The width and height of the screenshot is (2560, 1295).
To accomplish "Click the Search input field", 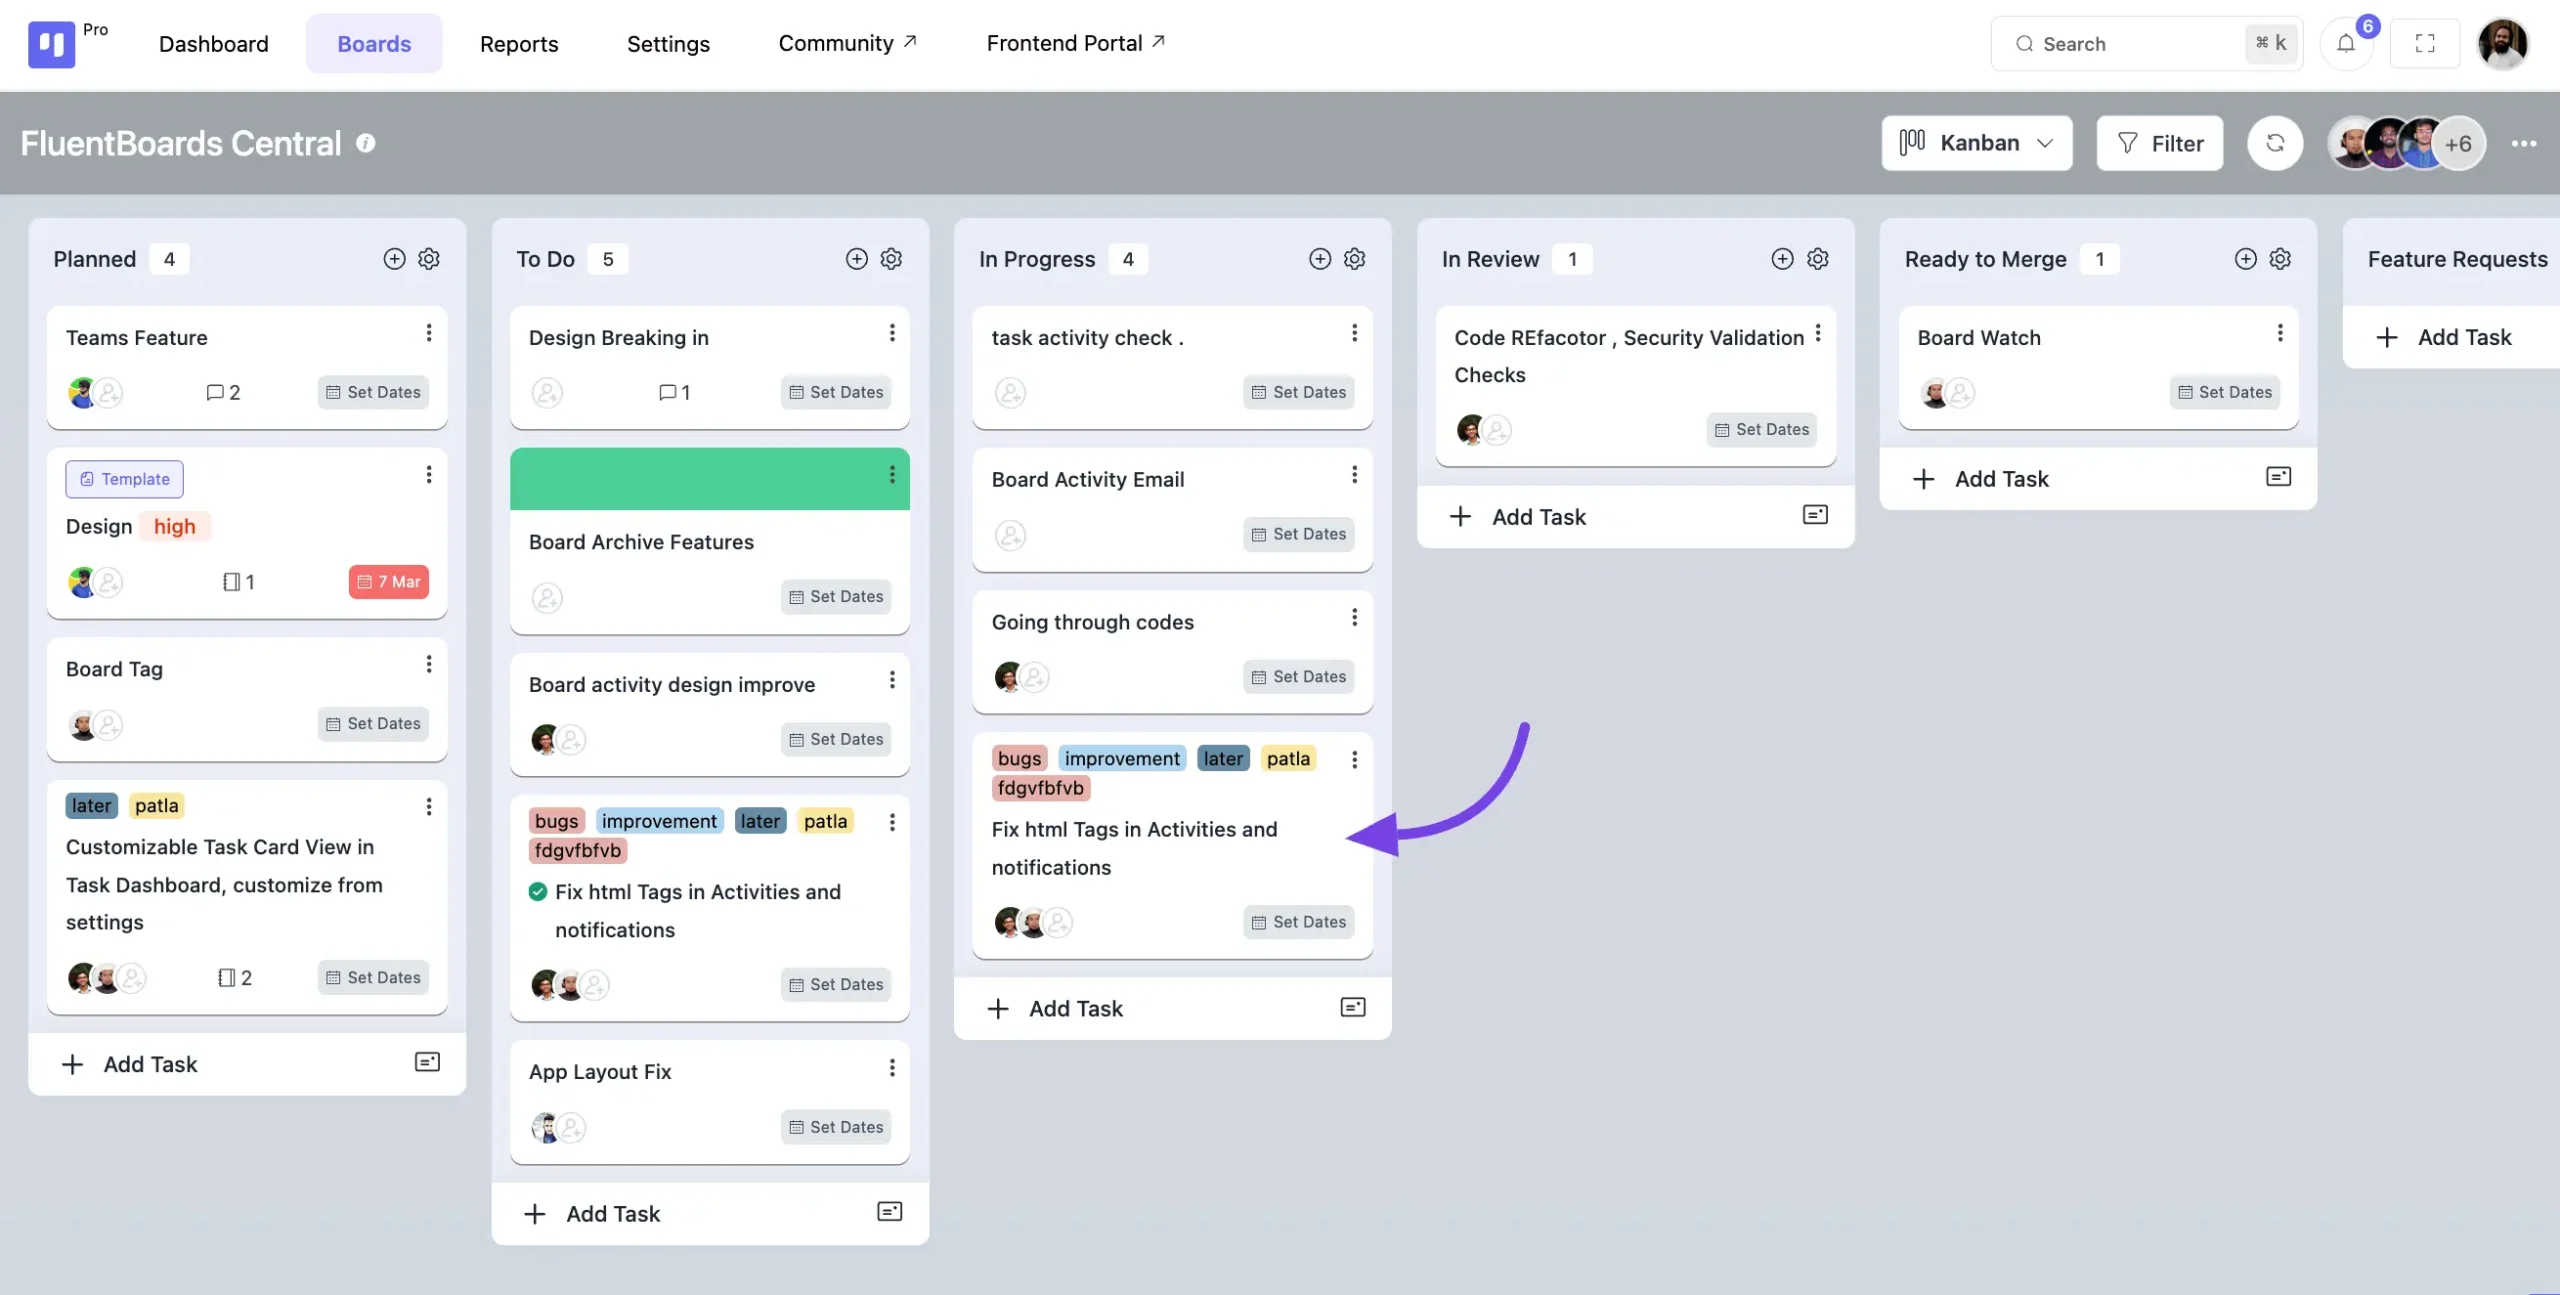I will click(2146, 44).
